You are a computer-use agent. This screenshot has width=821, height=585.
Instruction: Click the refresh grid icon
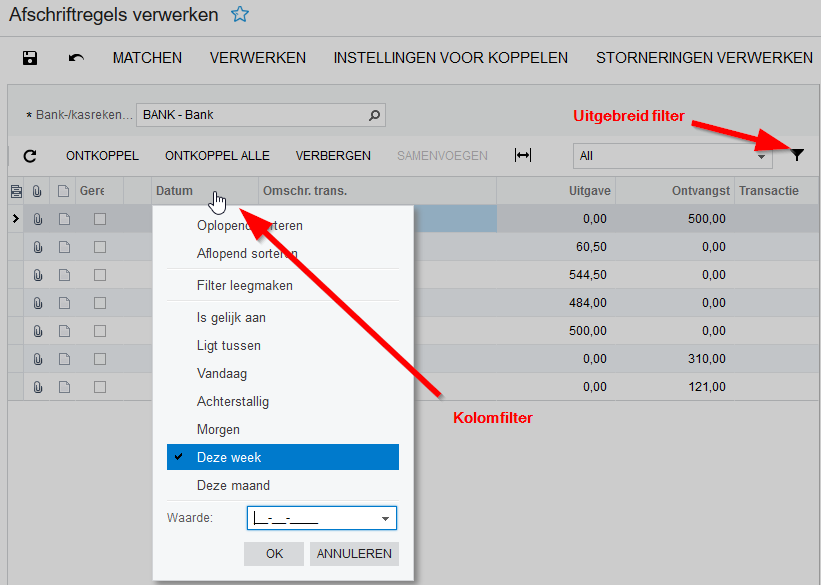pyautogui.click(x=30, y=156)
